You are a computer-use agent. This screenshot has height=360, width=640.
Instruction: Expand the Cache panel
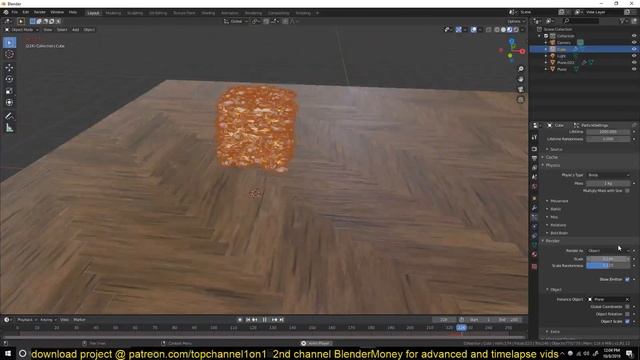click(551, 157)
